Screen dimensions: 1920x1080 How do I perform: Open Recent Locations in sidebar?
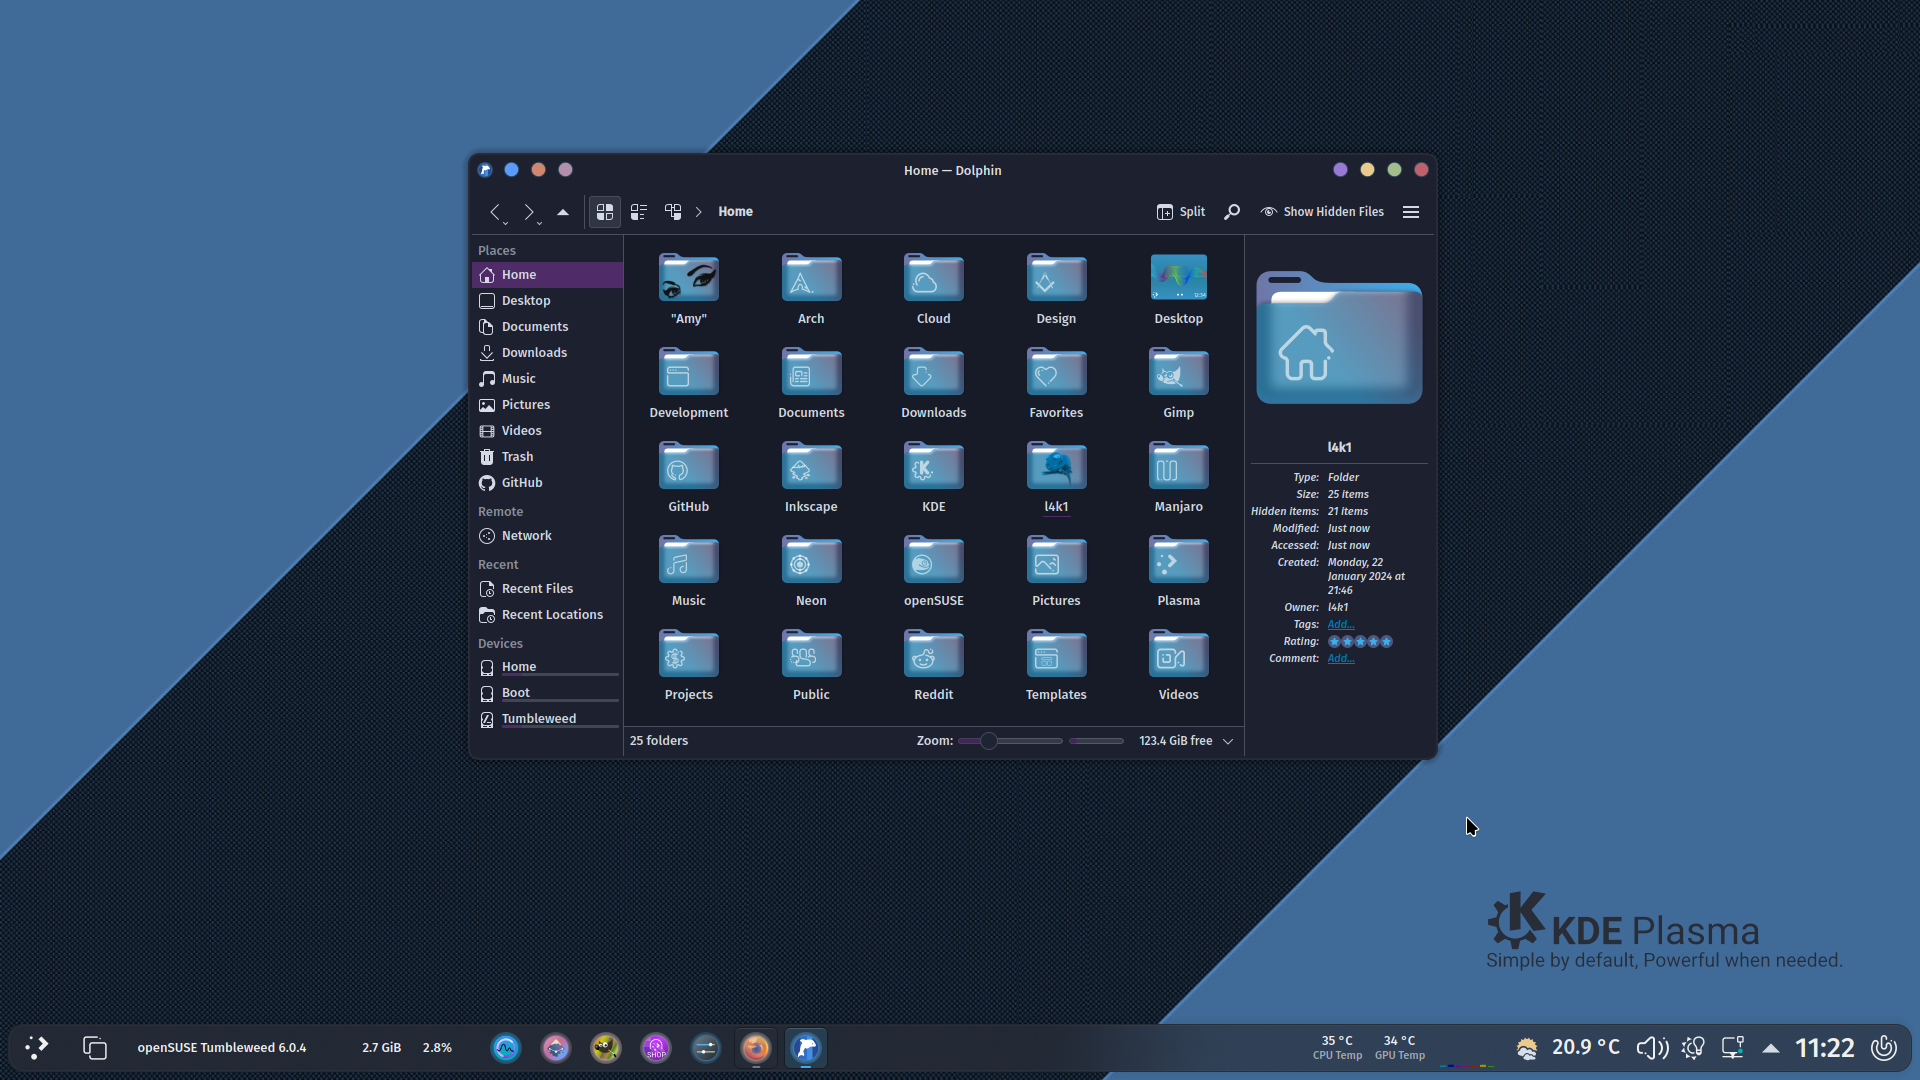547,615
